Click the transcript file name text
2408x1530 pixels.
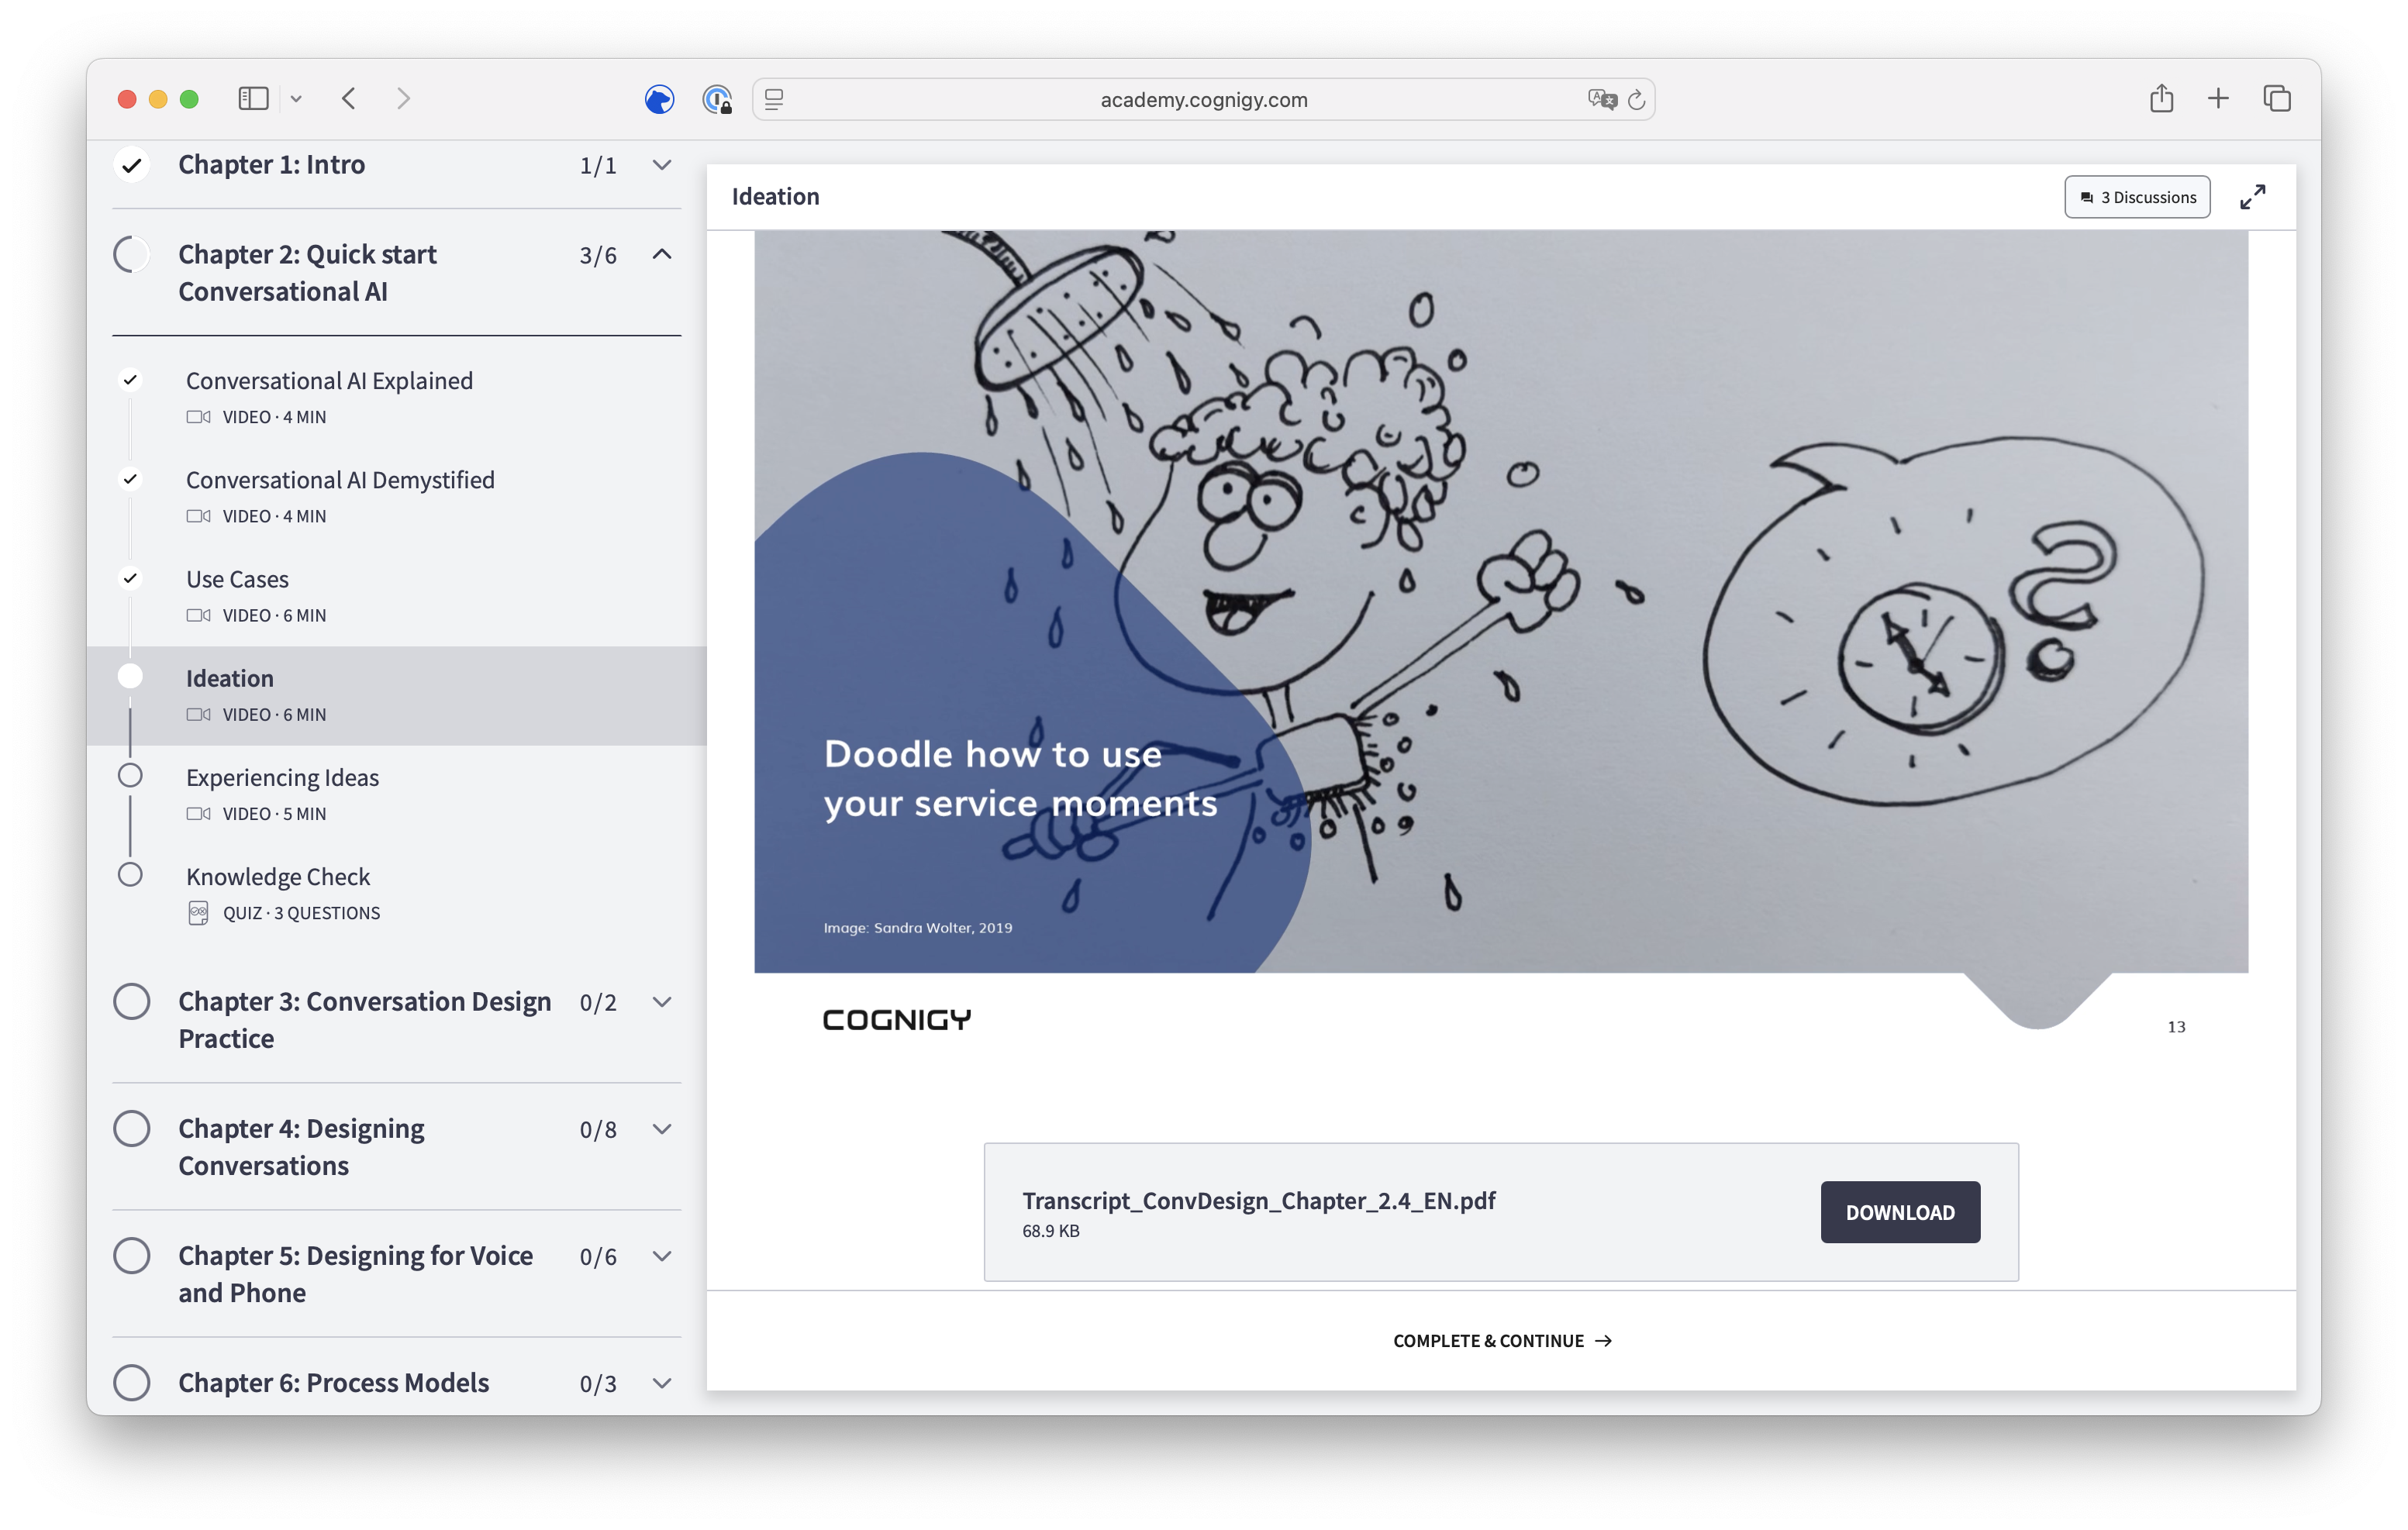[x=1258, y=1200]
